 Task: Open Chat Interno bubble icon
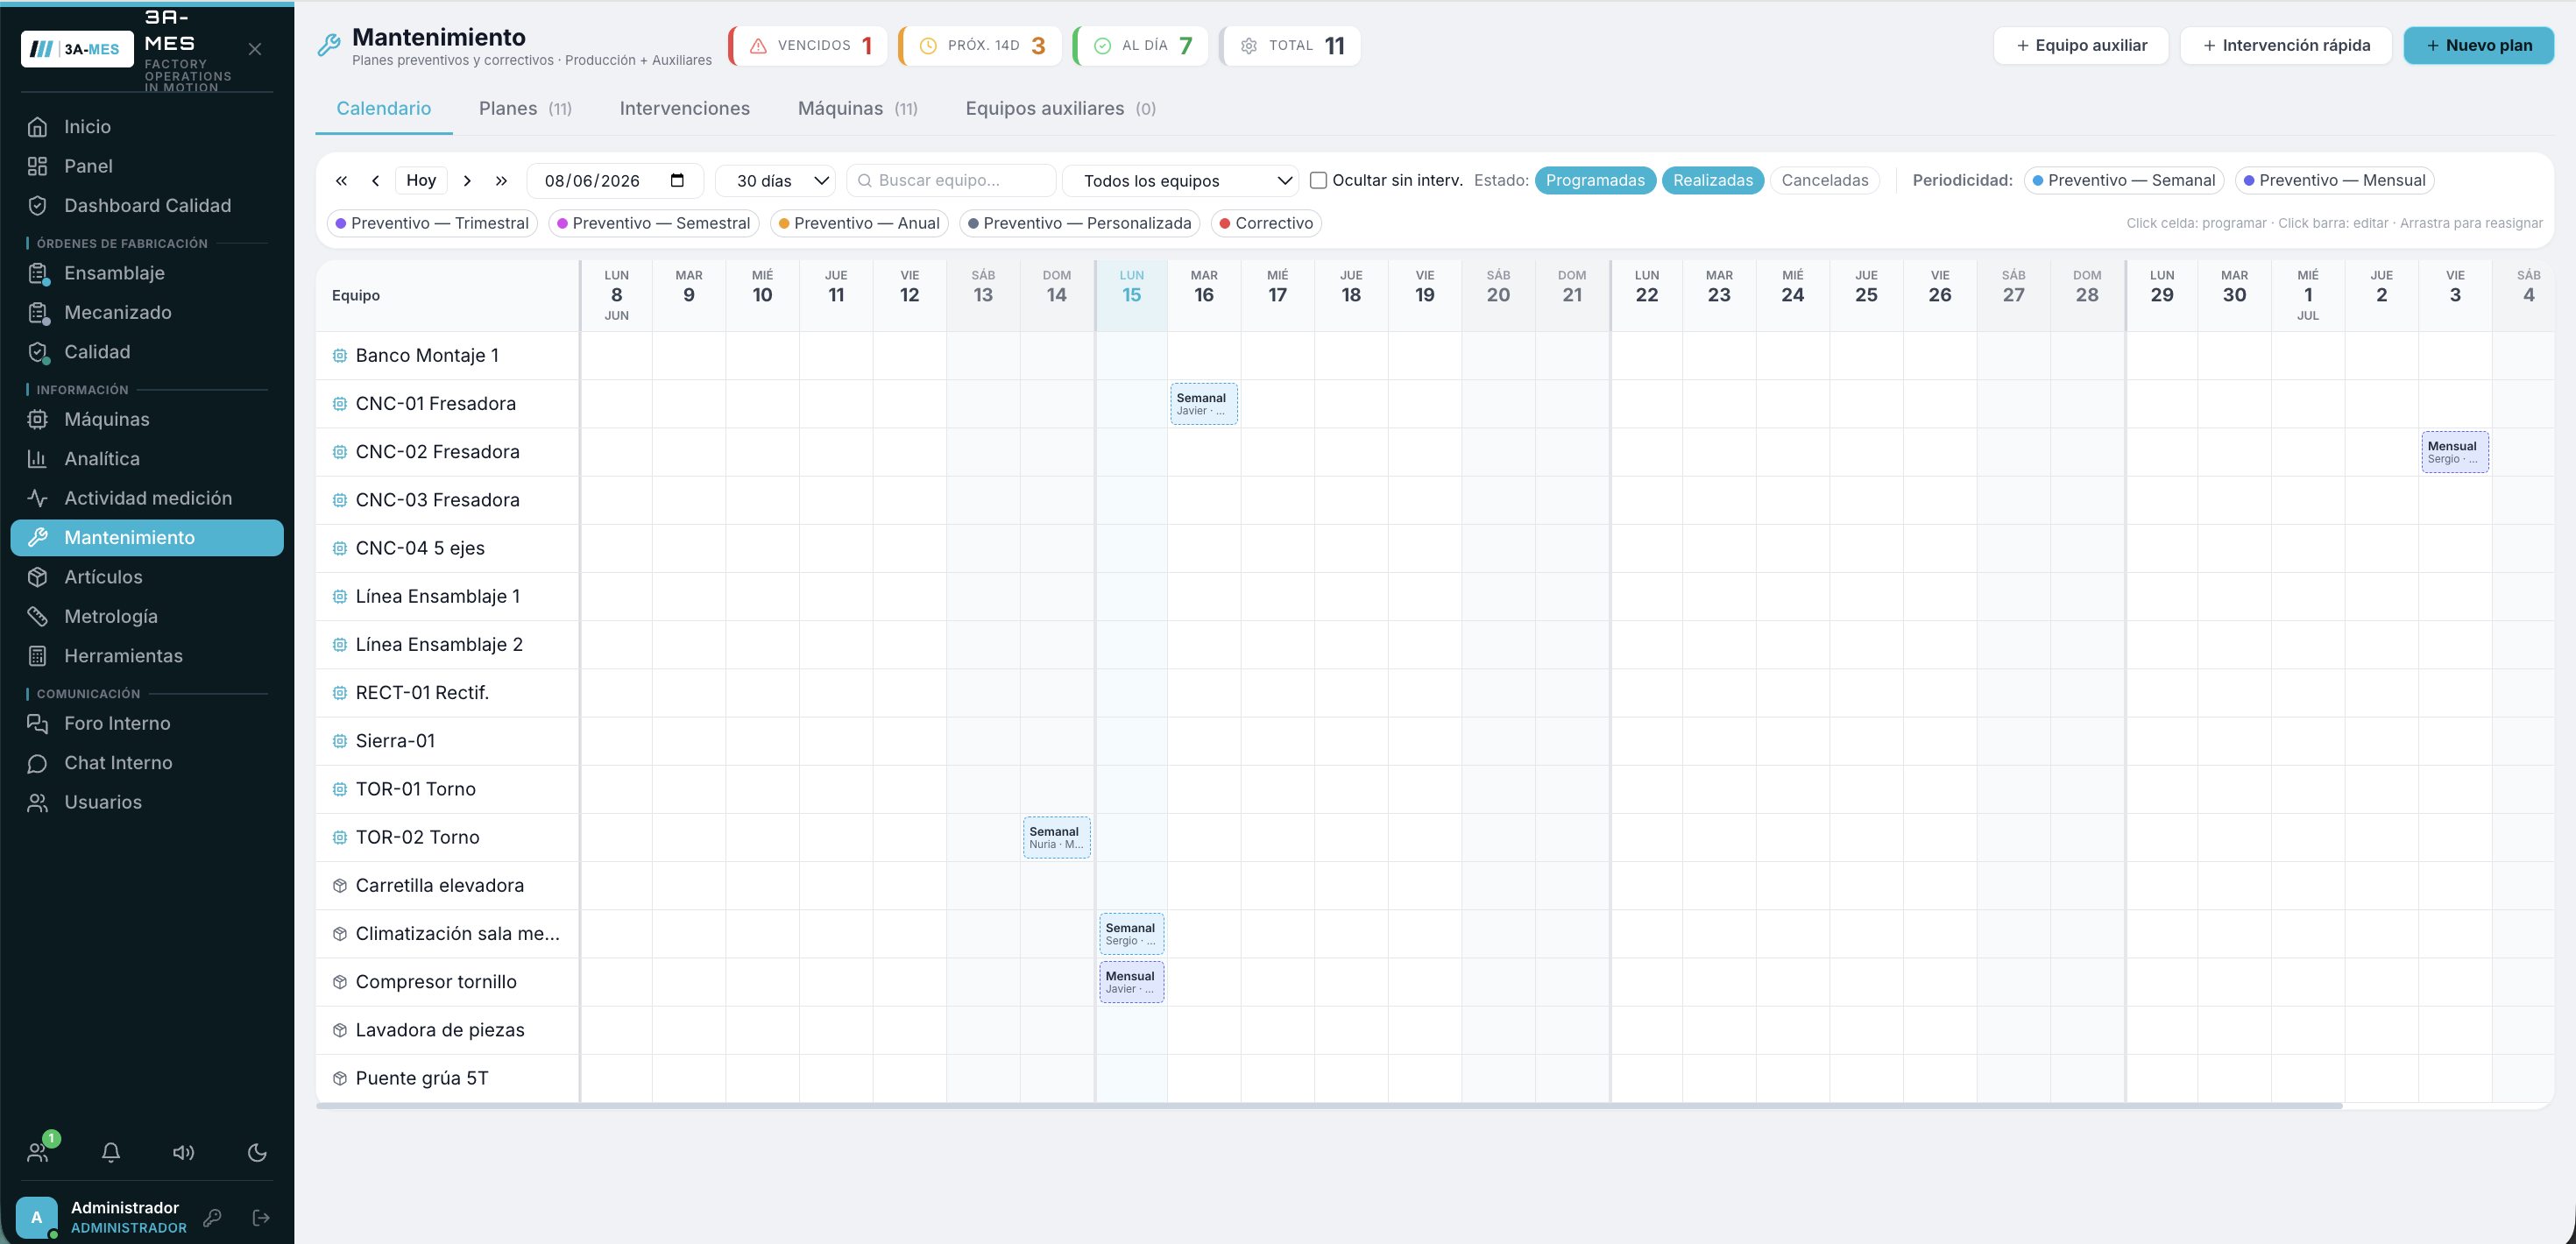tap(37, 763)
